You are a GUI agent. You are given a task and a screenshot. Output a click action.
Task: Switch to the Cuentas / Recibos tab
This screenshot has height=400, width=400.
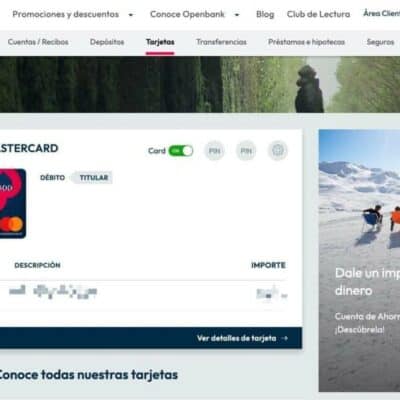(38, 42)
